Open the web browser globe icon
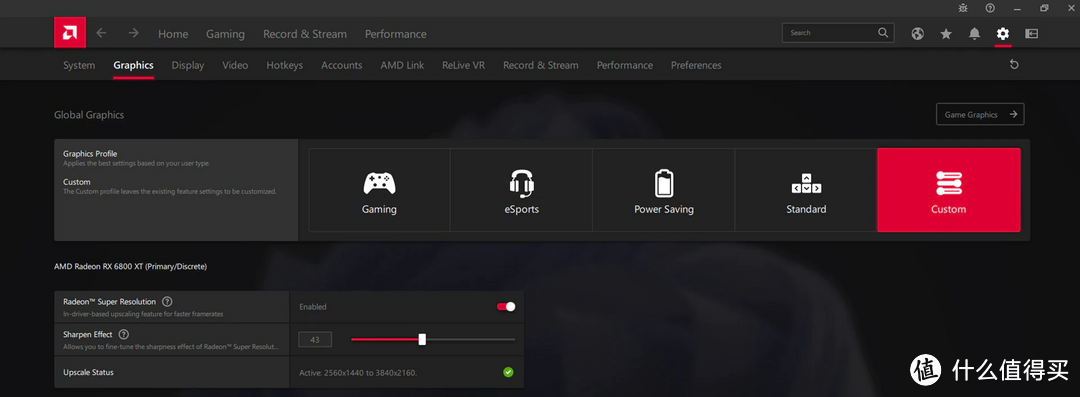 (x=917, y=33)
